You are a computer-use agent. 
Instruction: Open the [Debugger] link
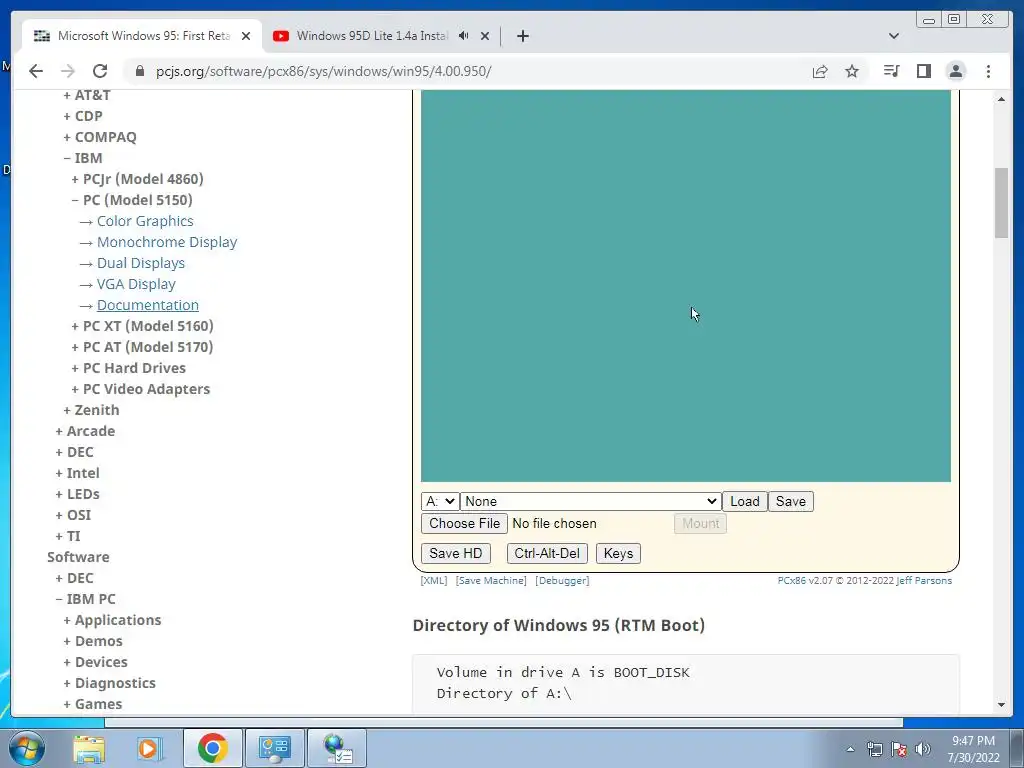(562, 581)
